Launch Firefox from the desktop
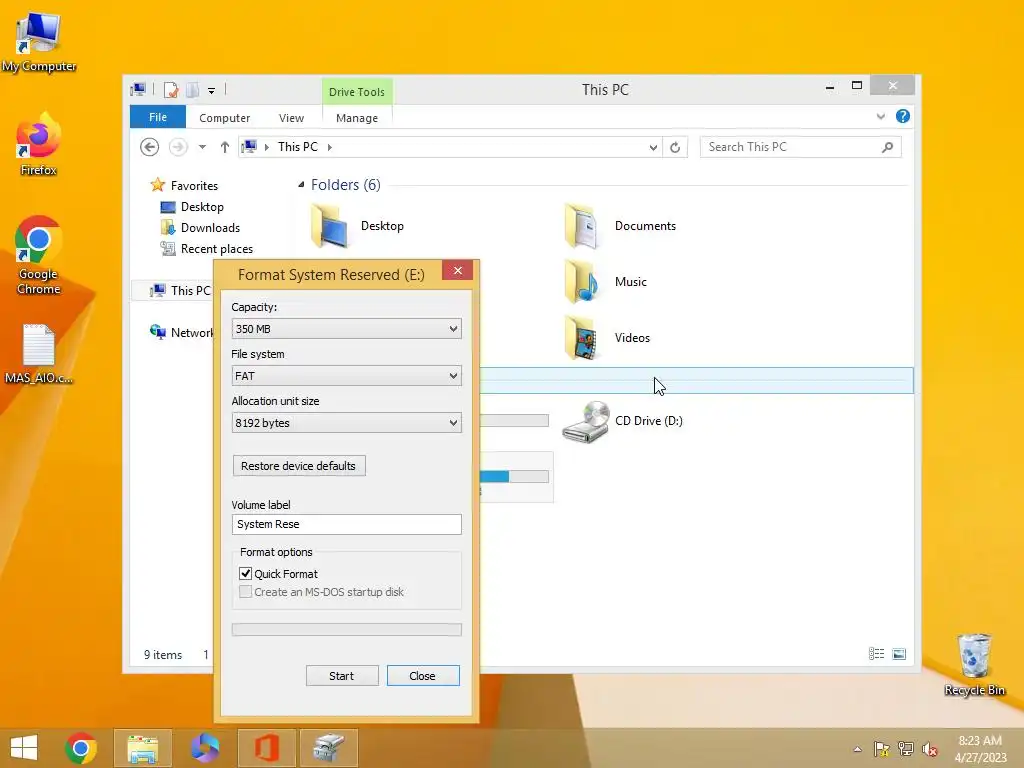 [38, 144]
